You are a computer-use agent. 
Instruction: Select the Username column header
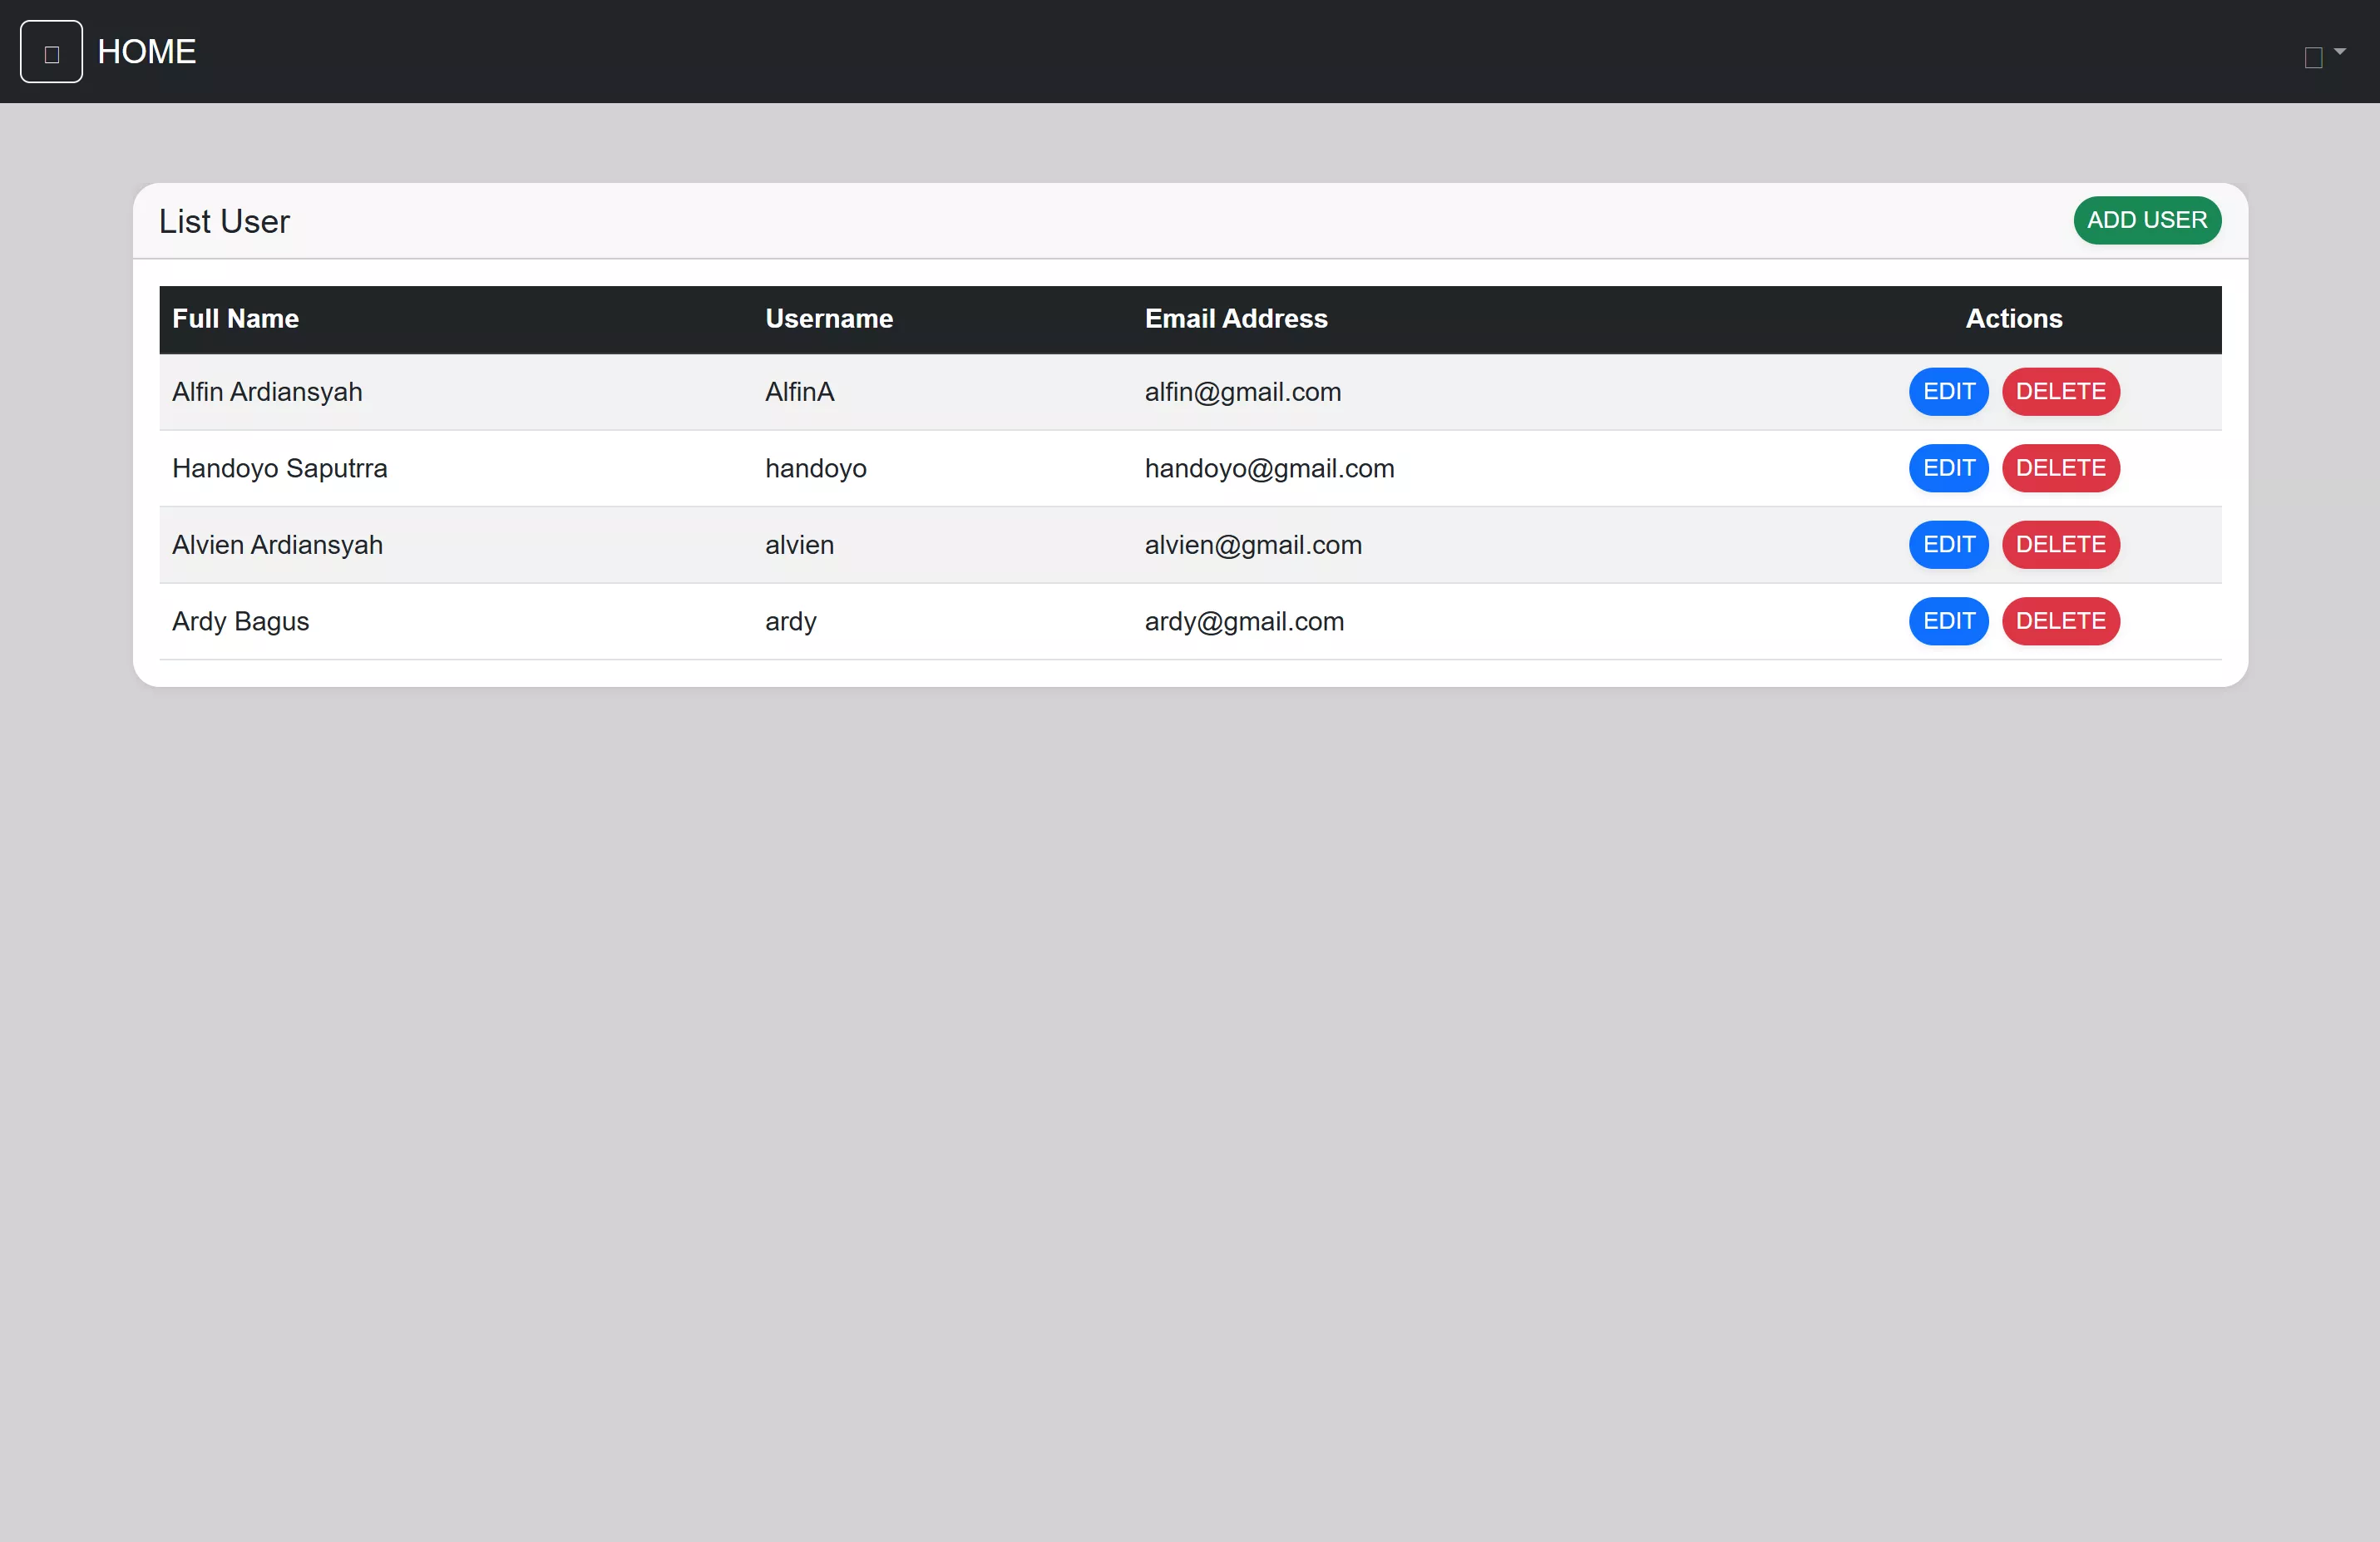coord(829,319)
